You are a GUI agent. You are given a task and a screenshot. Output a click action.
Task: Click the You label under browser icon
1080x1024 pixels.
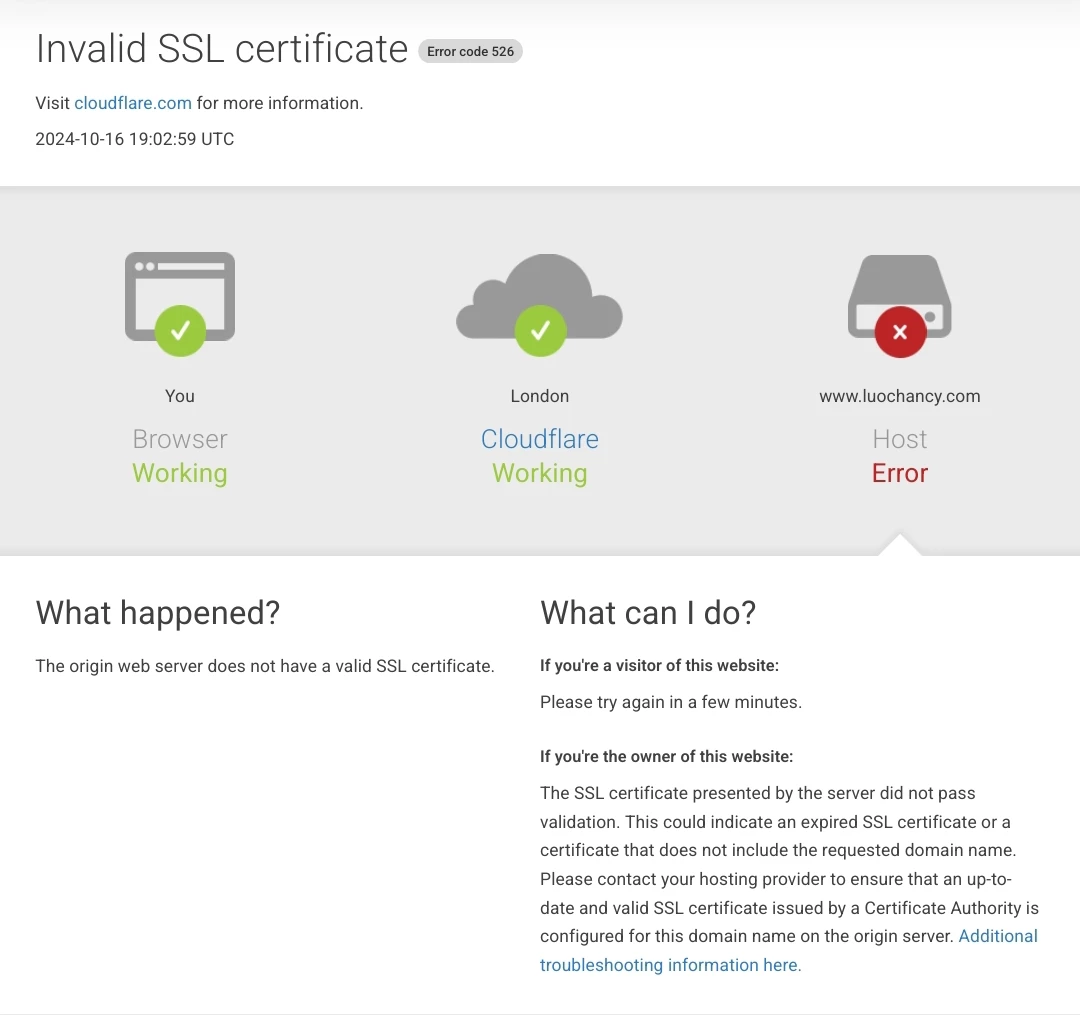point(180,396)
